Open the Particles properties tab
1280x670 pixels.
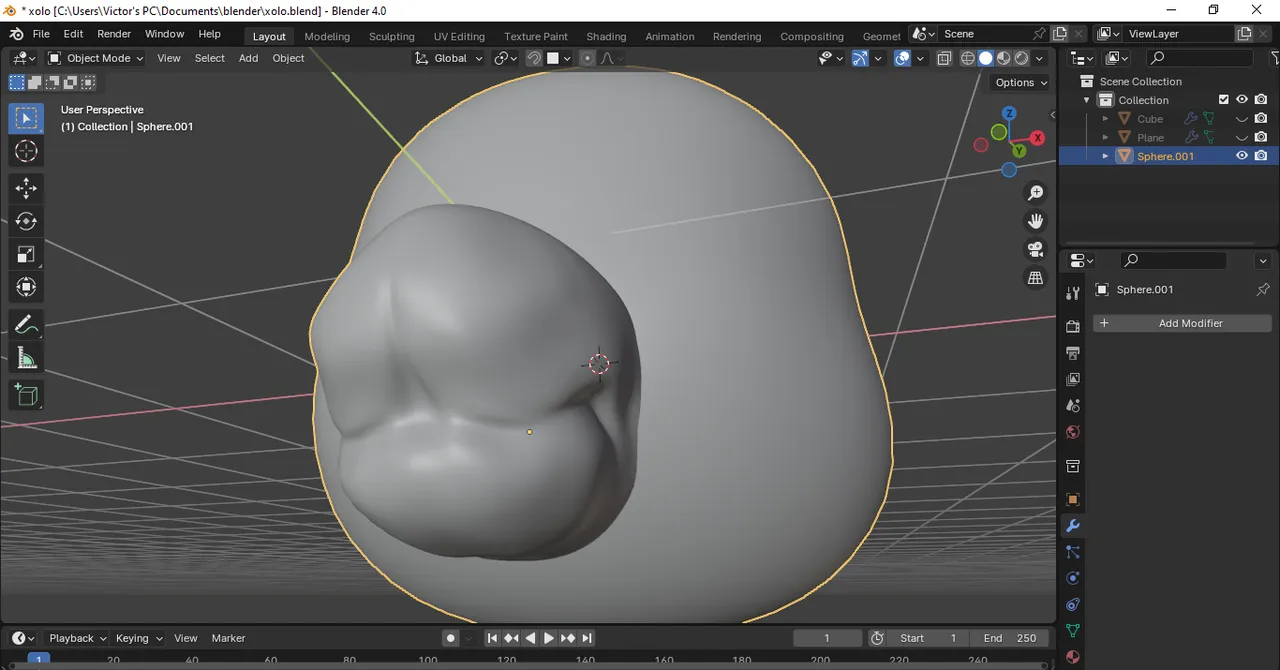pos(1073,552)
